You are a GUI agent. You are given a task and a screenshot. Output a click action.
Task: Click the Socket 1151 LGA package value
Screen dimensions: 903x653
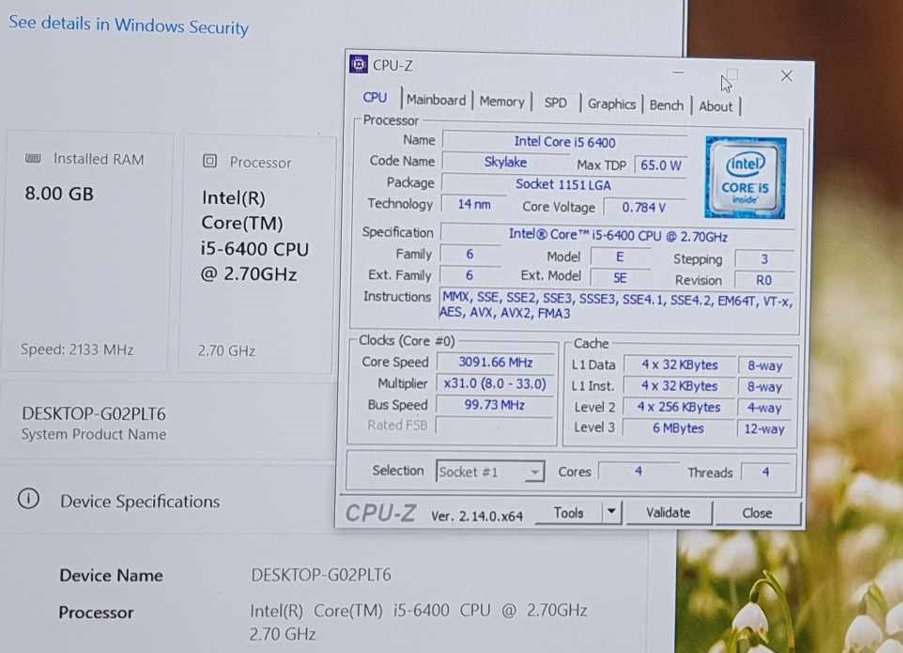pos(563,184)
